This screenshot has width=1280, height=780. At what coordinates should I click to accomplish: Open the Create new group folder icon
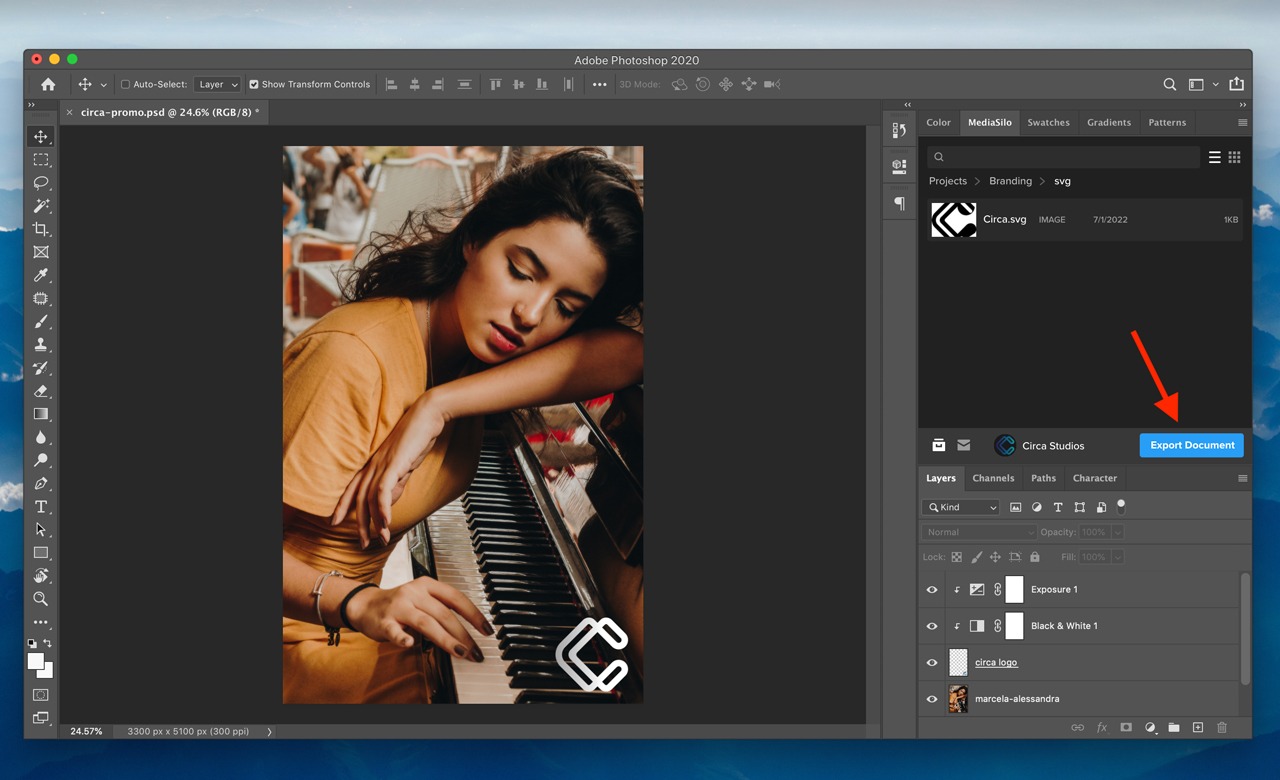[x=1173, y=727]
